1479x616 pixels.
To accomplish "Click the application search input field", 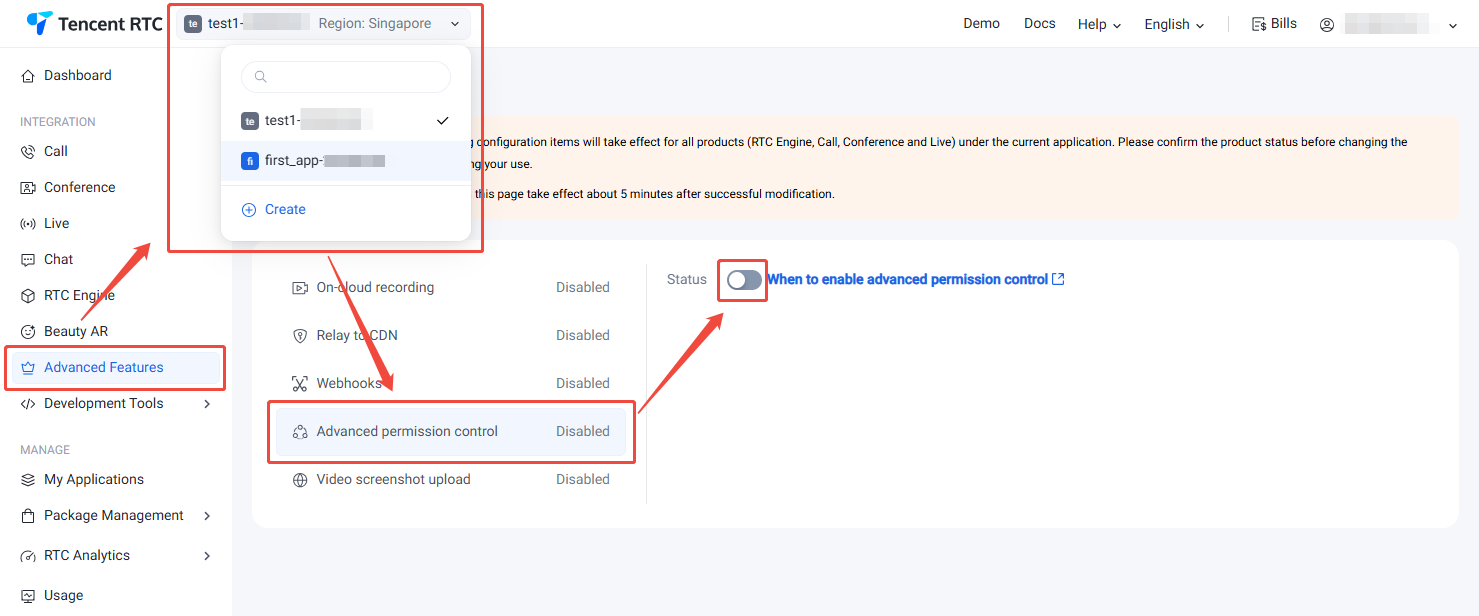I will pos(354,77).
